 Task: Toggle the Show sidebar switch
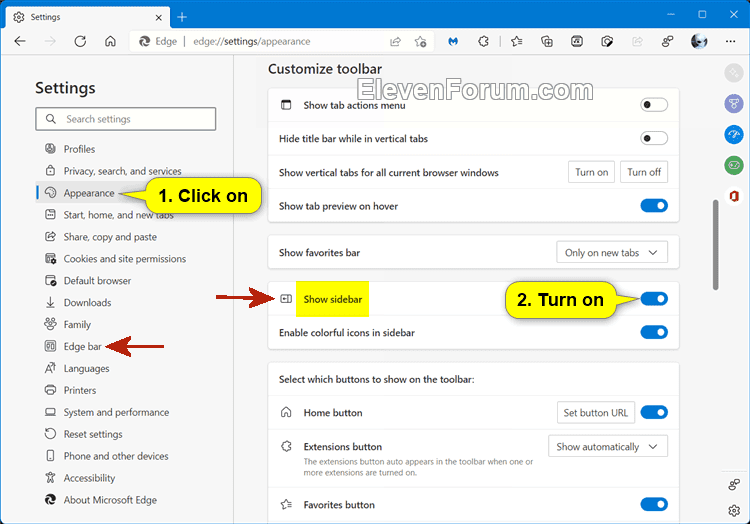(654, 299)
